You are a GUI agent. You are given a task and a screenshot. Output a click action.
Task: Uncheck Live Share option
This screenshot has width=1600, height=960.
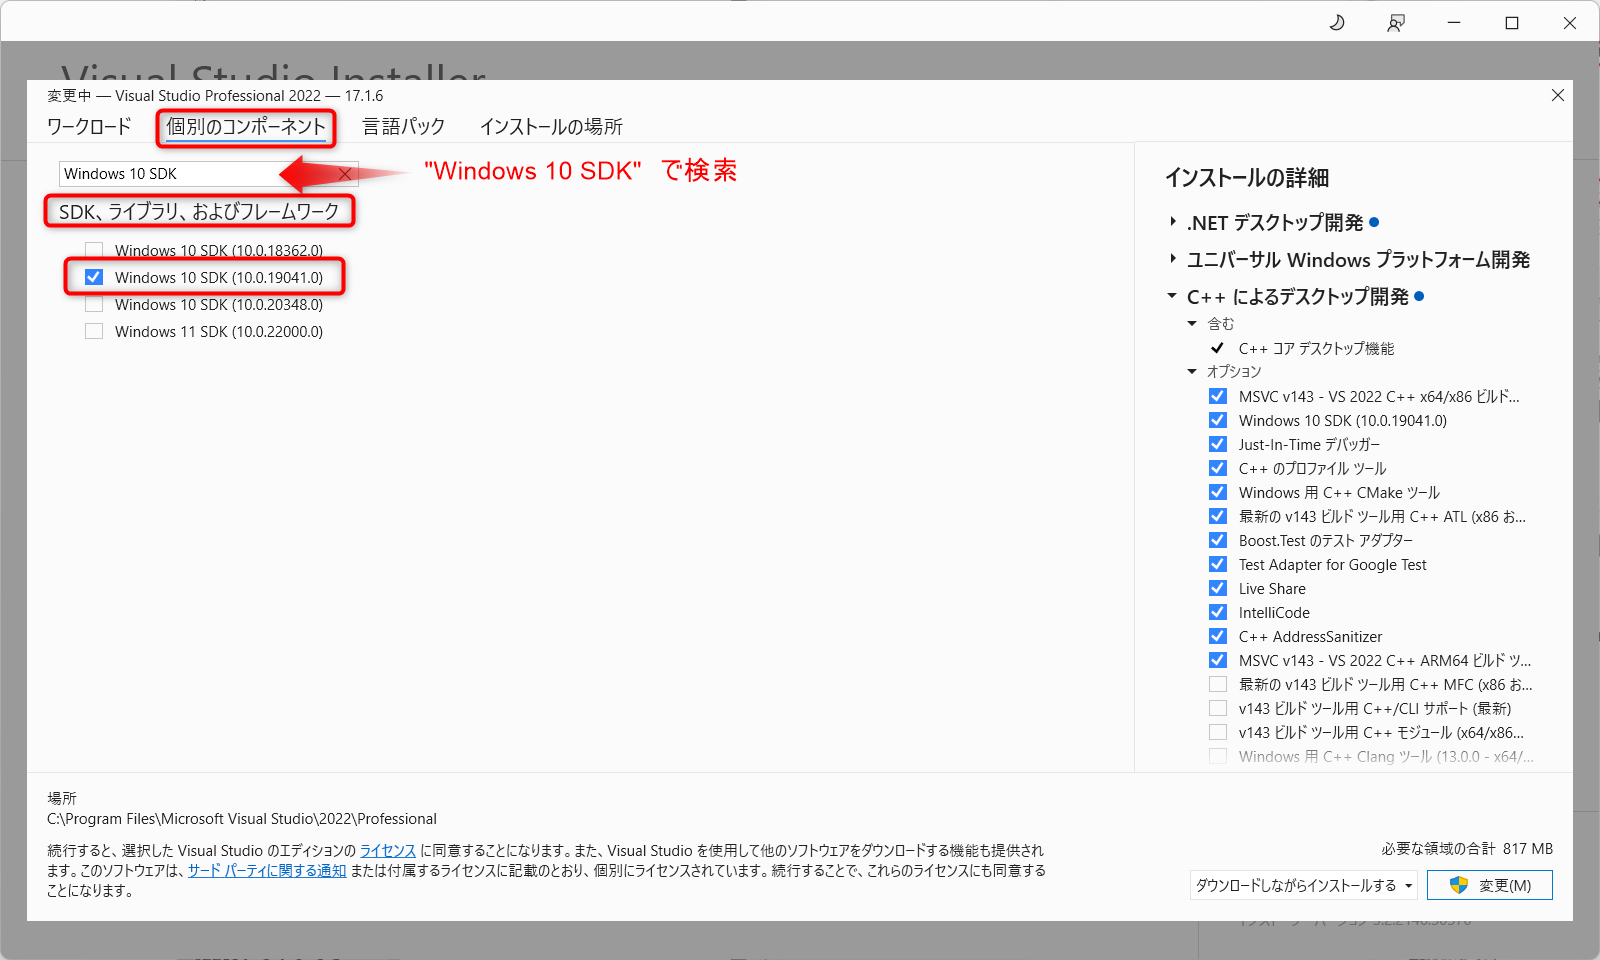1218,588
